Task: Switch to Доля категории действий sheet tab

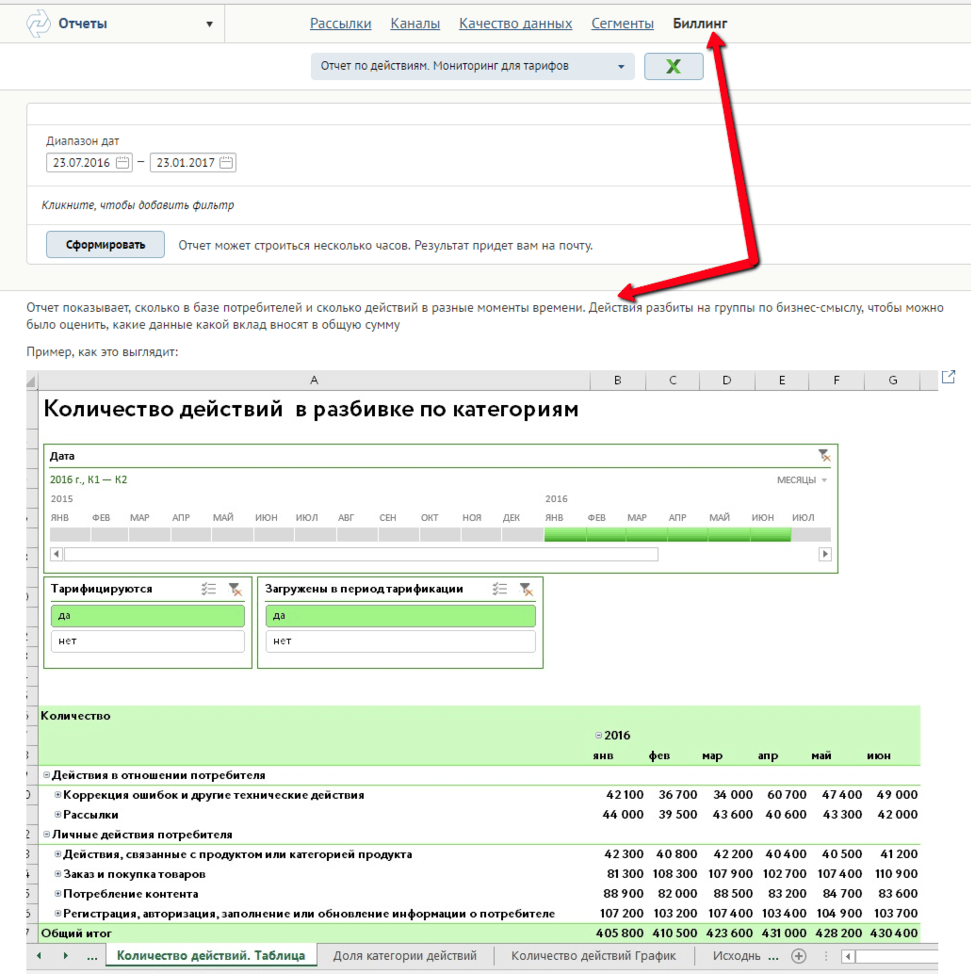Action: (x=404, y=956)
